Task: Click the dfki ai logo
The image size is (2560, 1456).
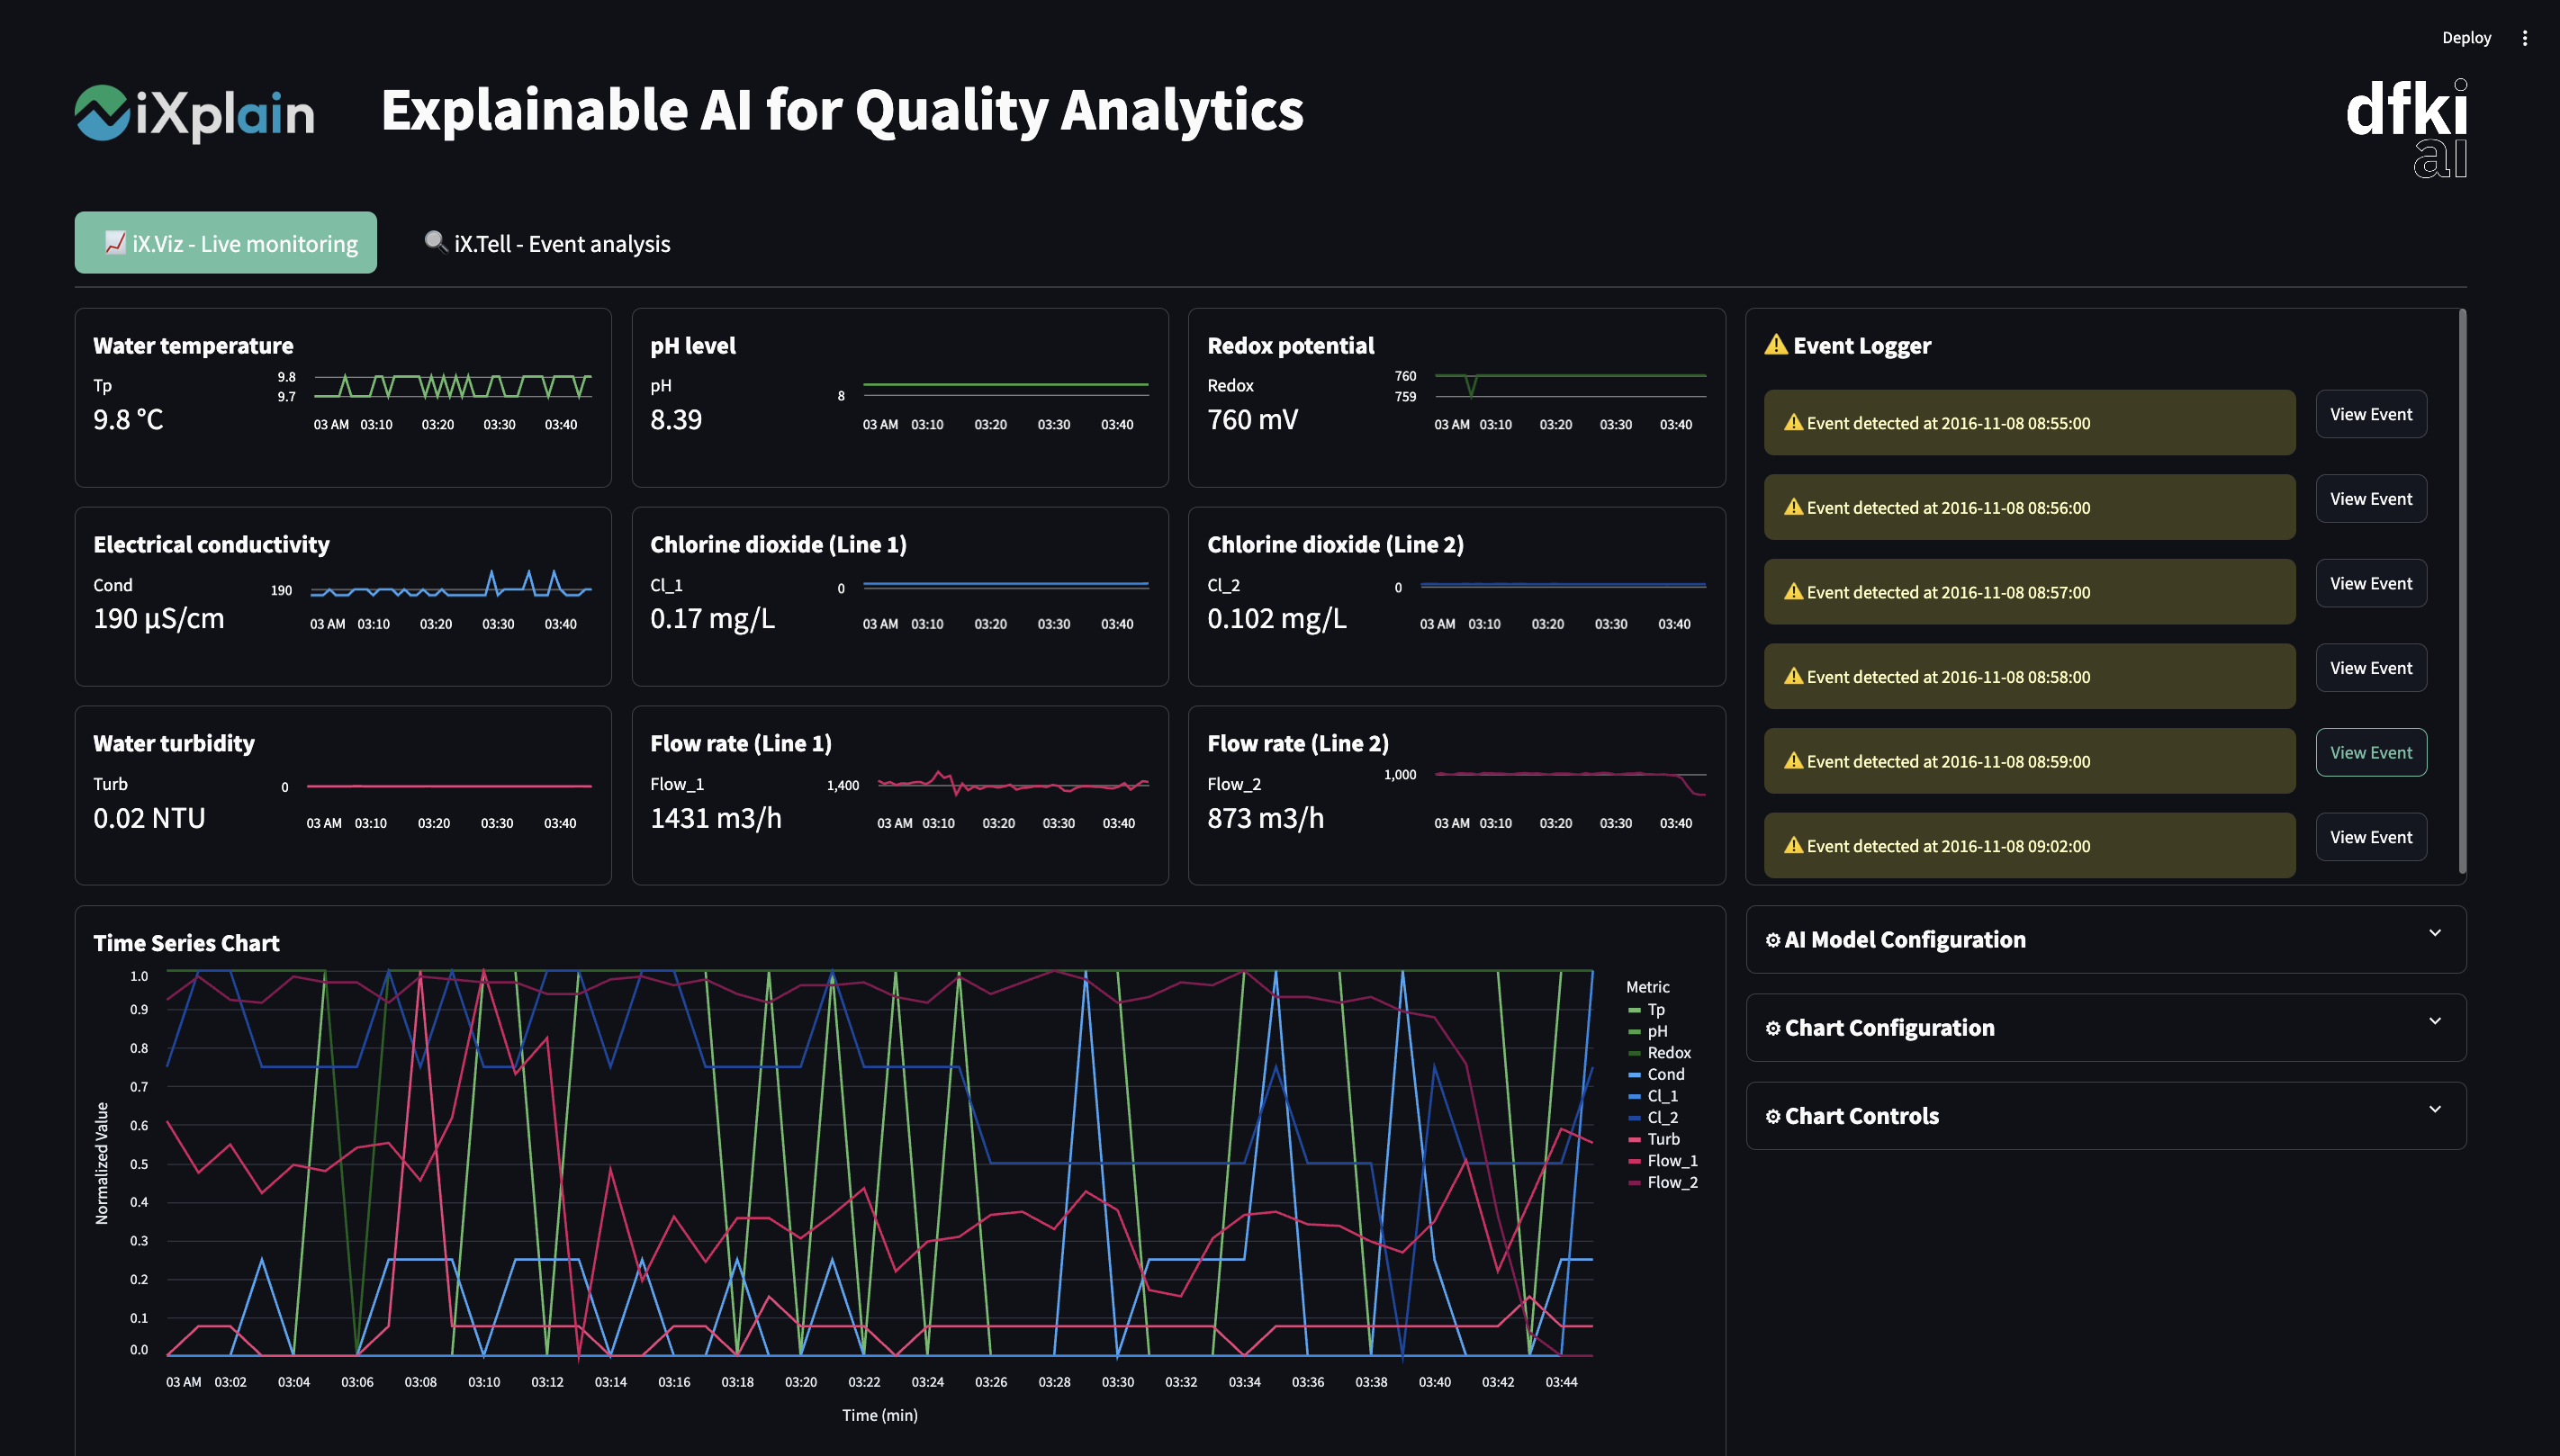Action: point(2405,128)
